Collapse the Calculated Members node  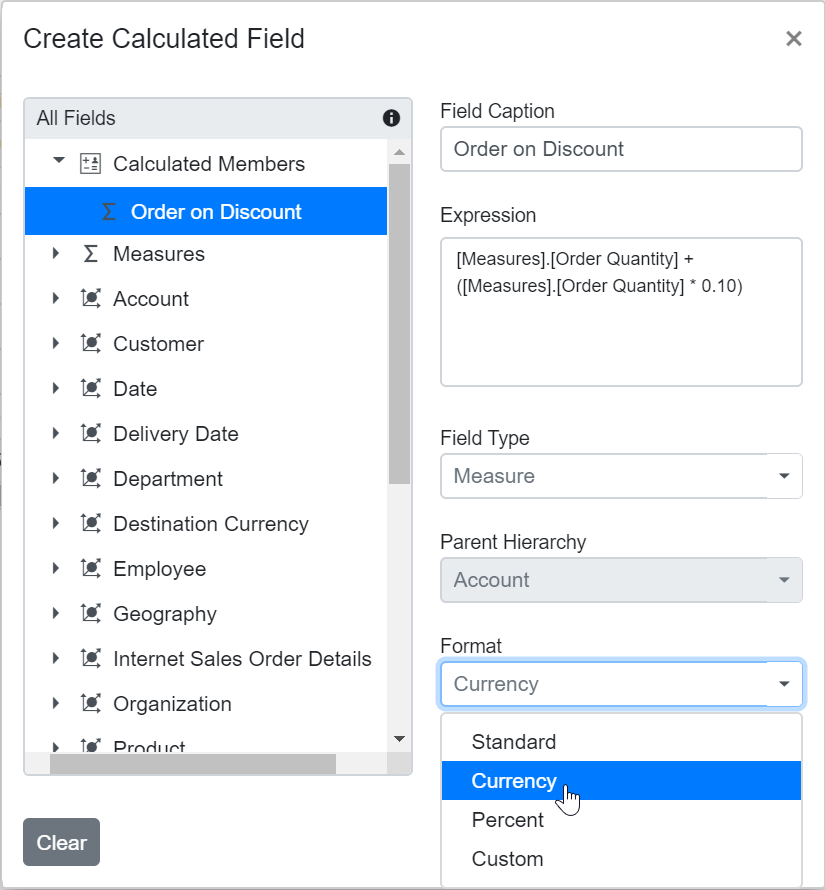pos(57,159)
